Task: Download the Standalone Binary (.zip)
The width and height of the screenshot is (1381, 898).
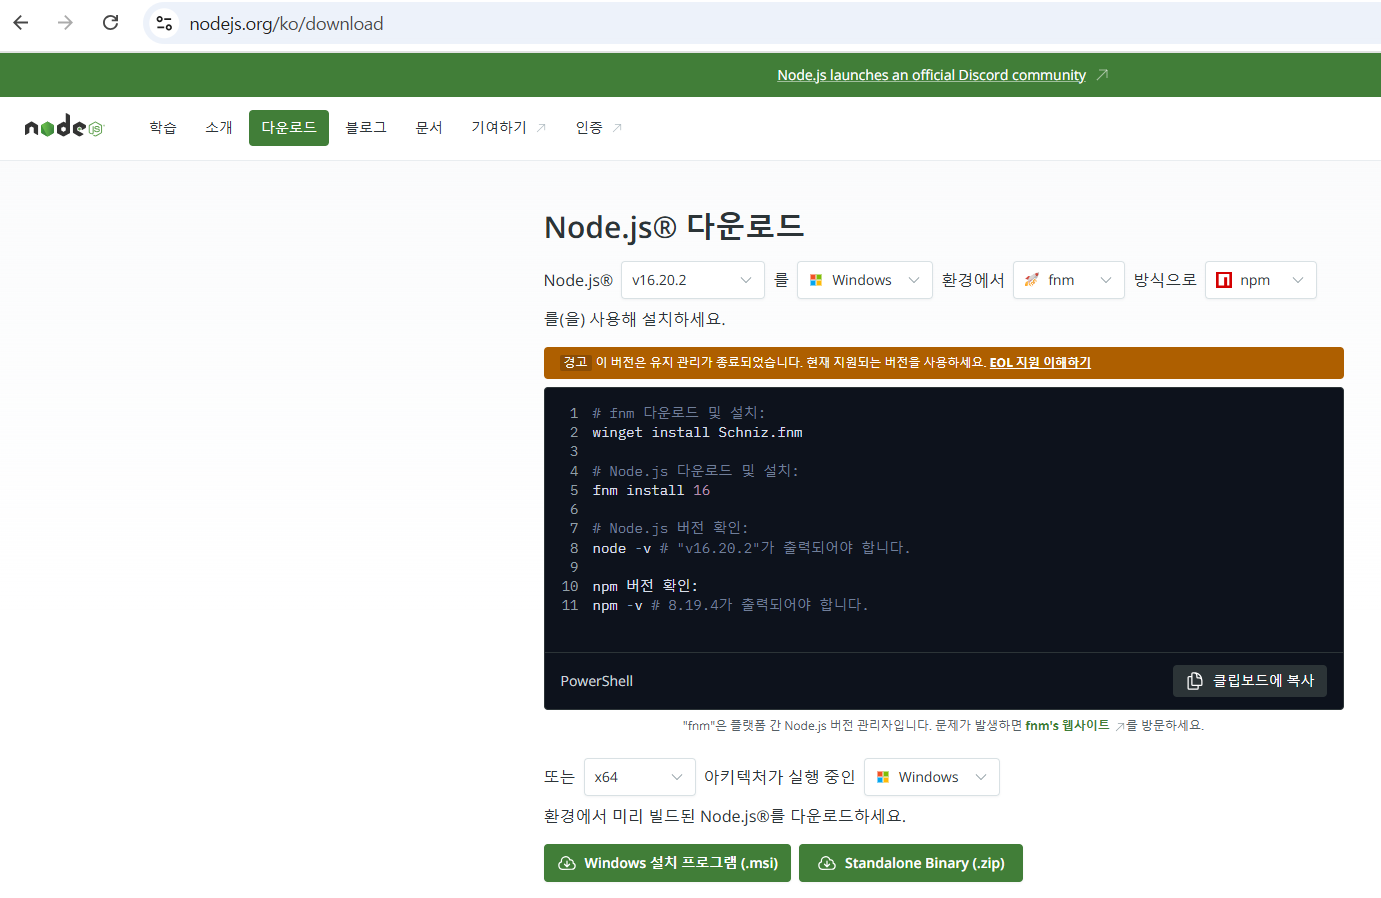Action: pyautogui.click(x=910, y=863)
